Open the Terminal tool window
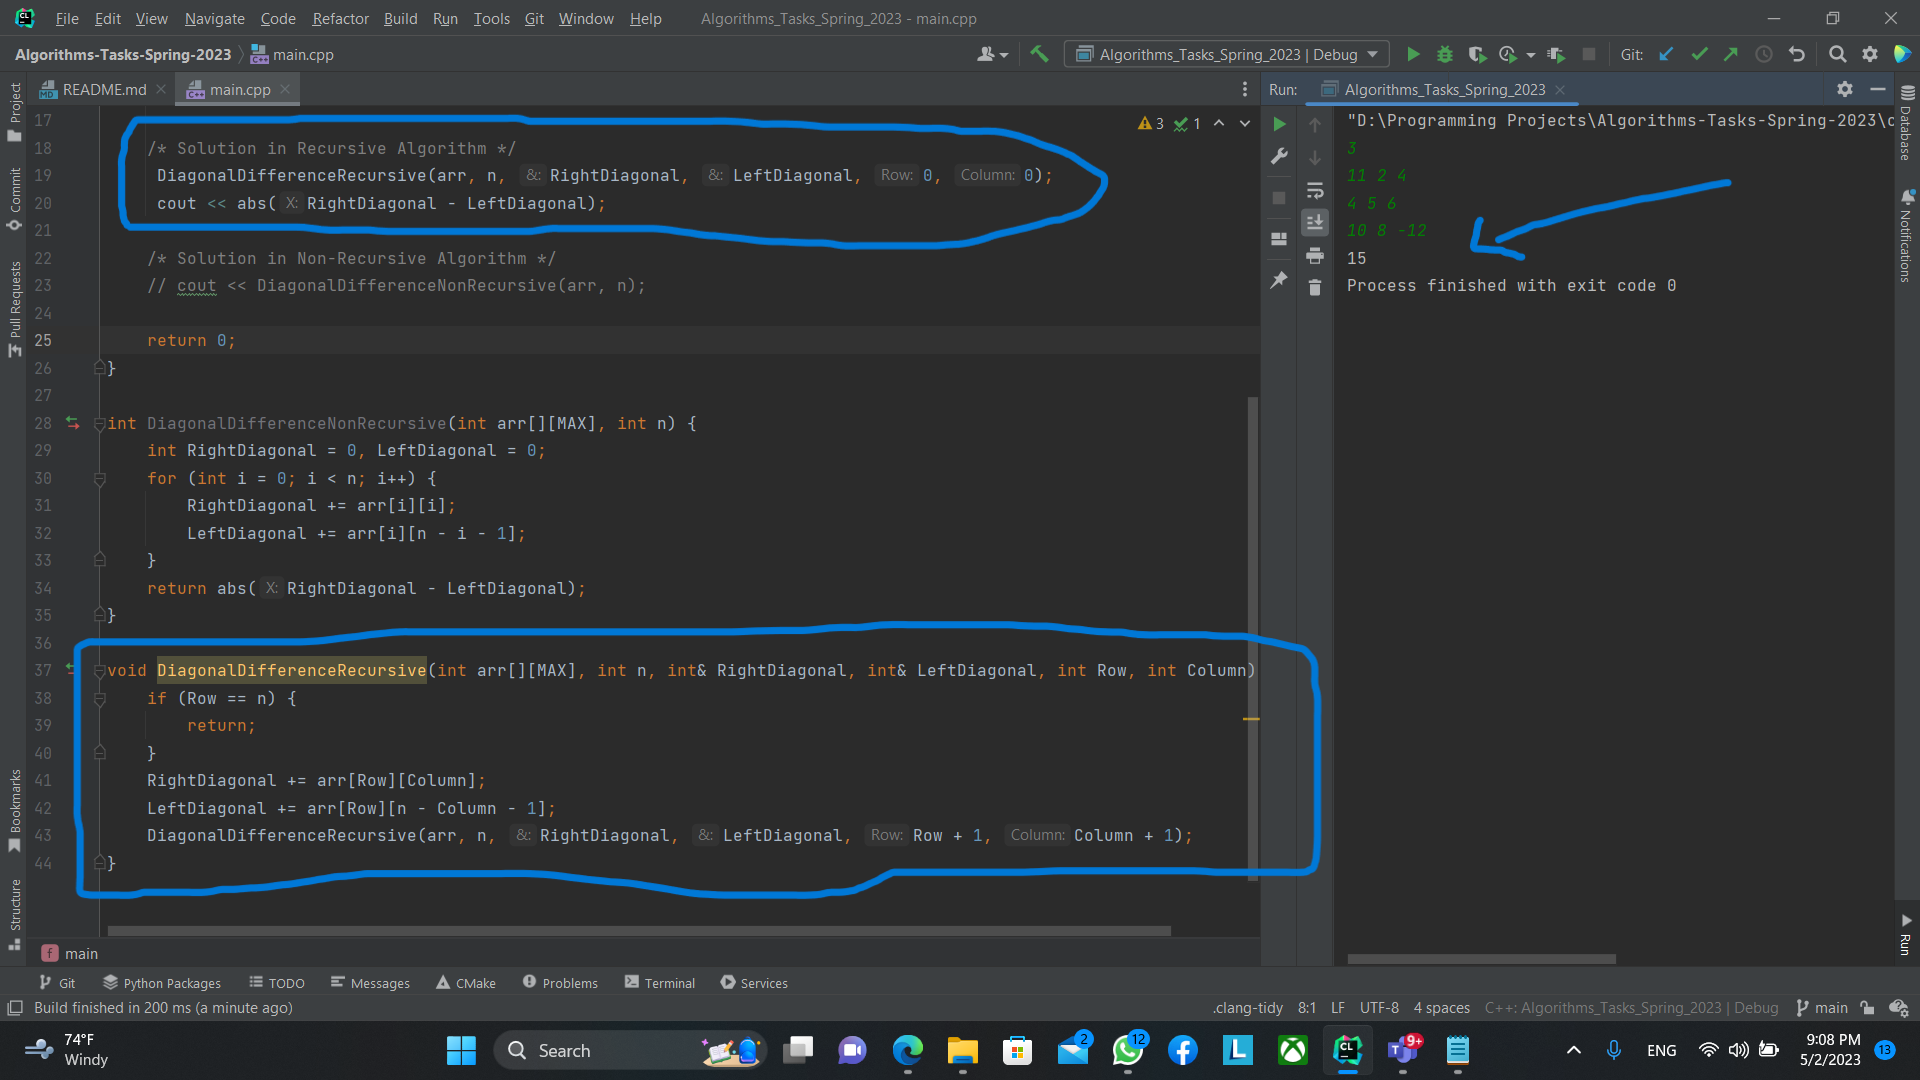 (660, 982)
